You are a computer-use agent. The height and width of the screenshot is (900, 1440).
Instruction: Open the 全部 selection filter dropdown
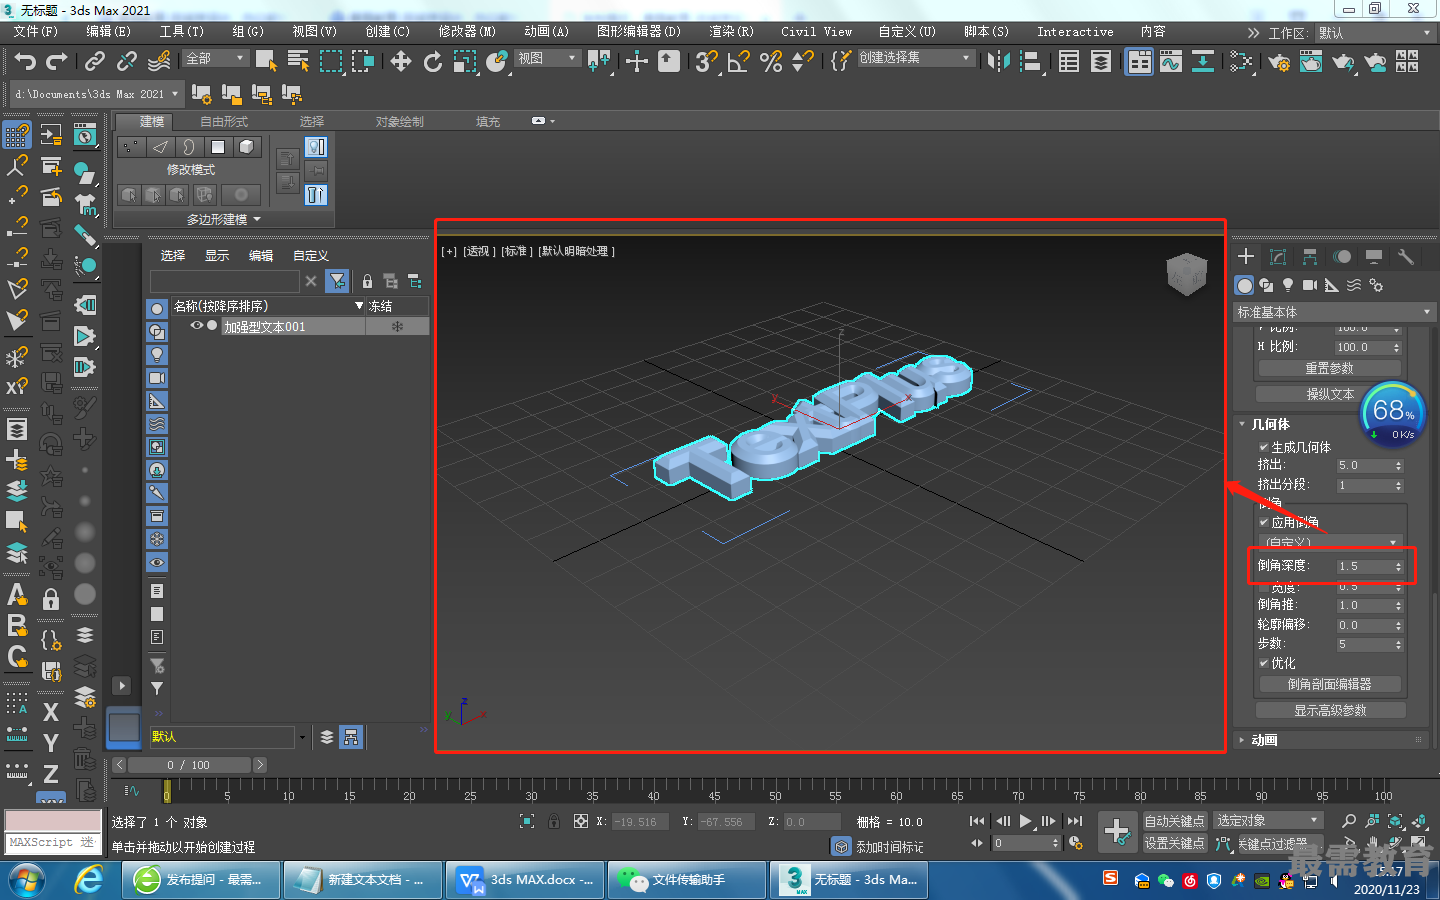coord(215,59)
